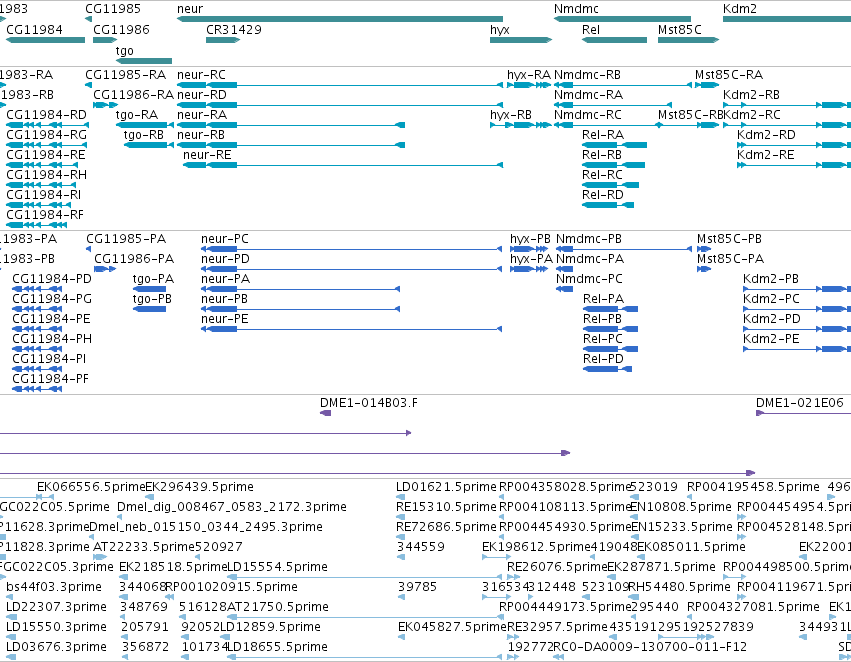851x662 pixels.
Task: Click protein Rel-PA
Action: point(611,309)
